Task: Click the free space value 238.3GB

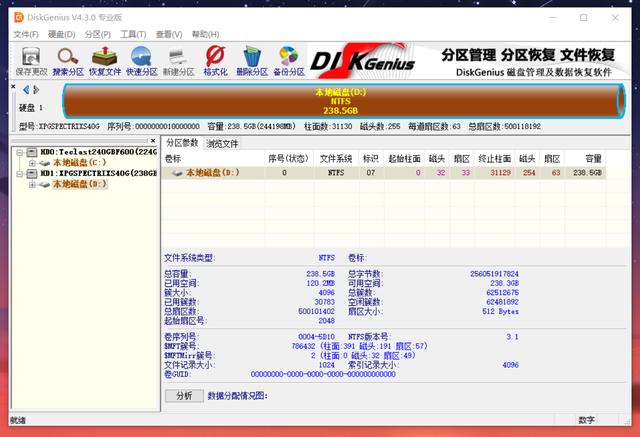Action: [x=504, y=283]
